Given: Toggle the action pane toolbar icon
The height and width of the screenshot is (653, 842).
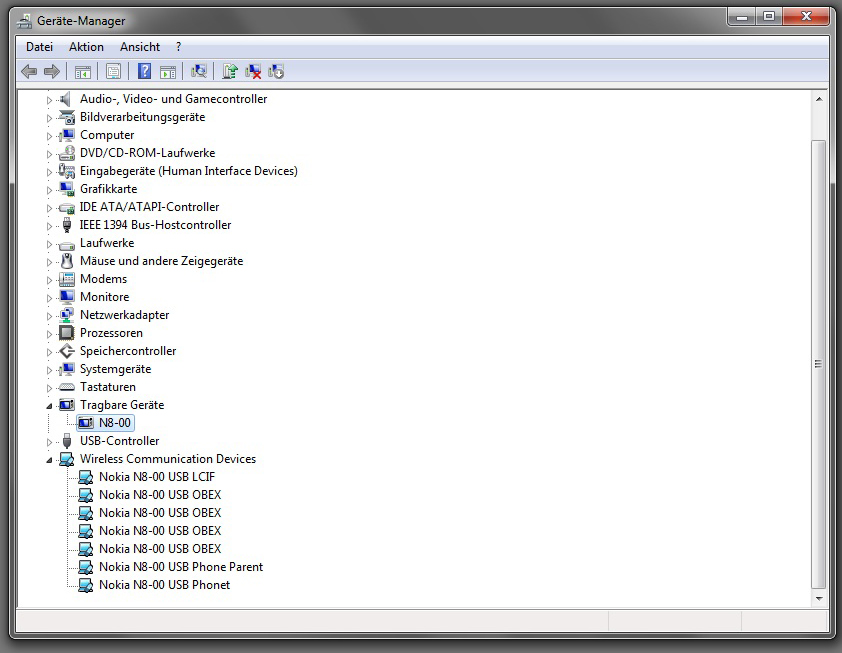Looking at the screenshot, I should (x=168, y=71).
